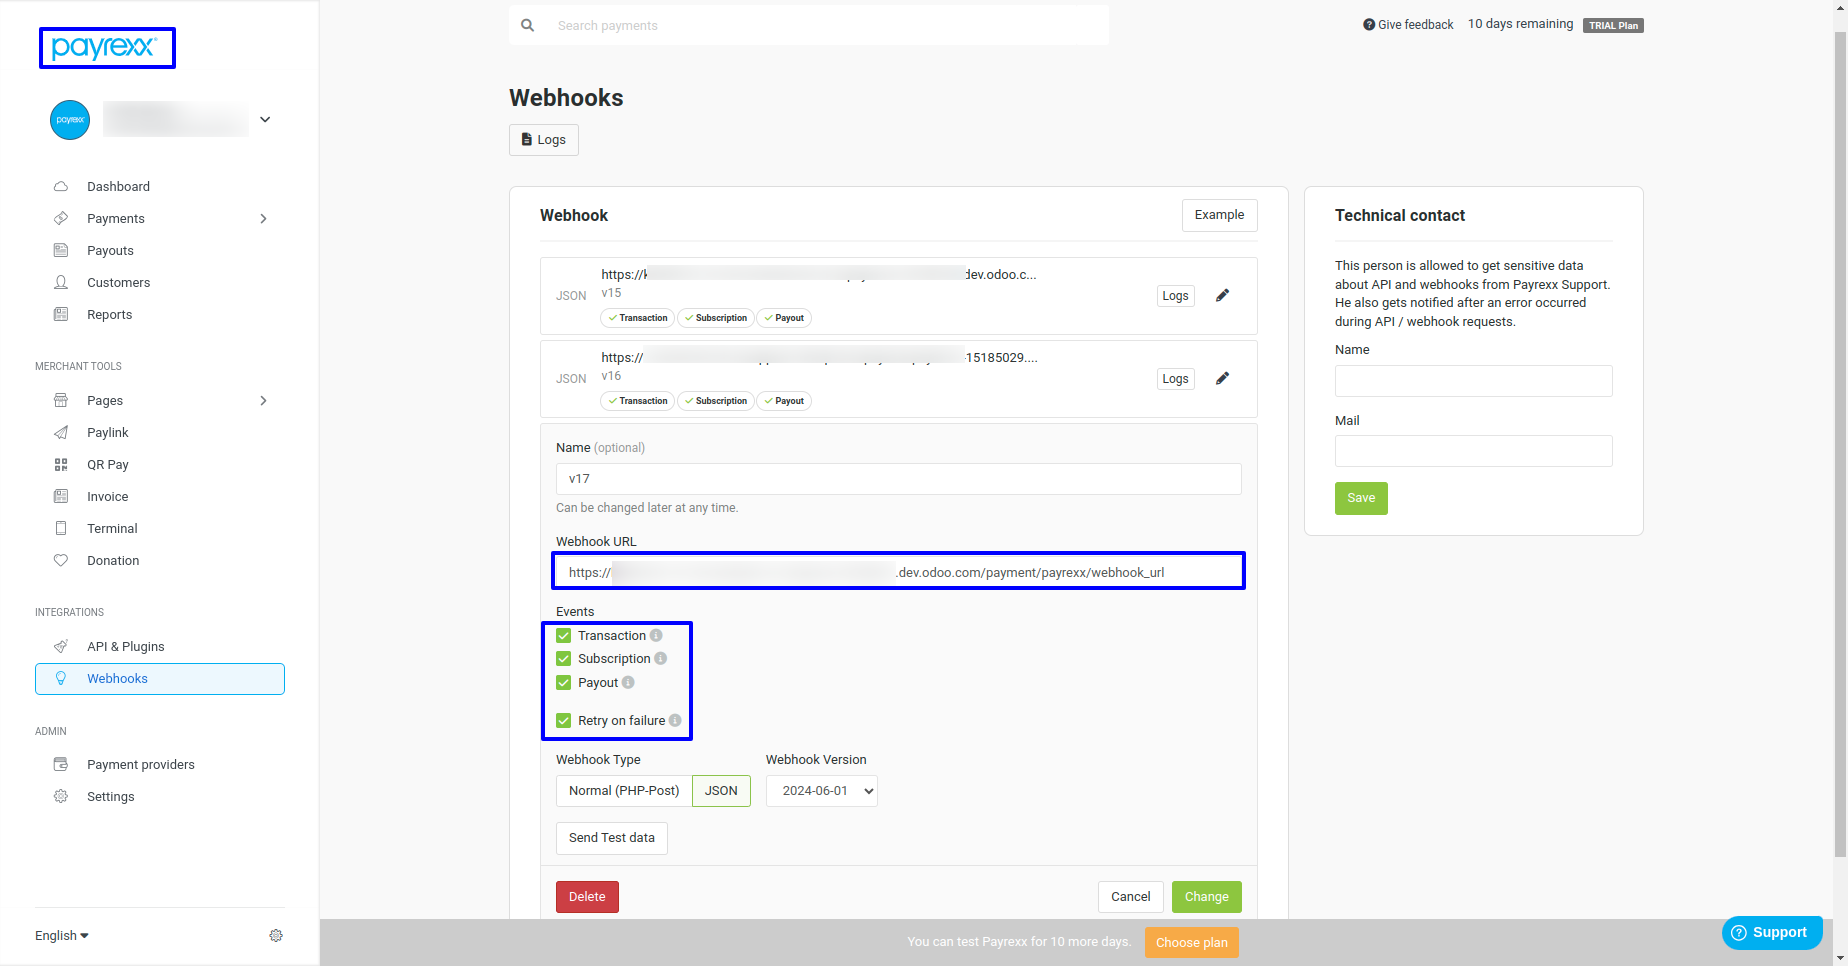Viewport: 1848px width, 966px height.
Task: Click the info icon next to Transaction
Action: tap(656, 636)
